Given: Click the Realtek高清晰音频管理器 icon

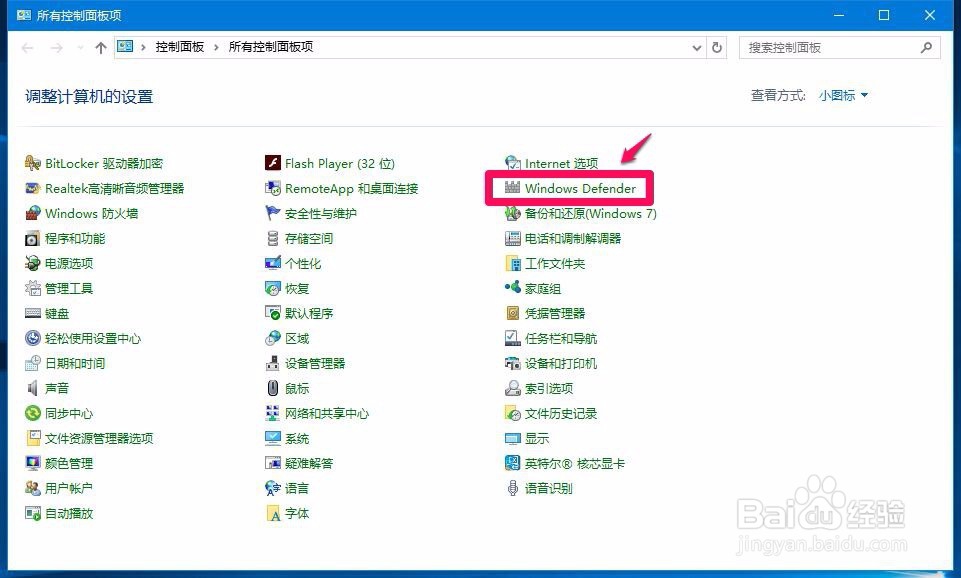Looking at the screenshot, I should pyautogui.click(x=32, y=188).
